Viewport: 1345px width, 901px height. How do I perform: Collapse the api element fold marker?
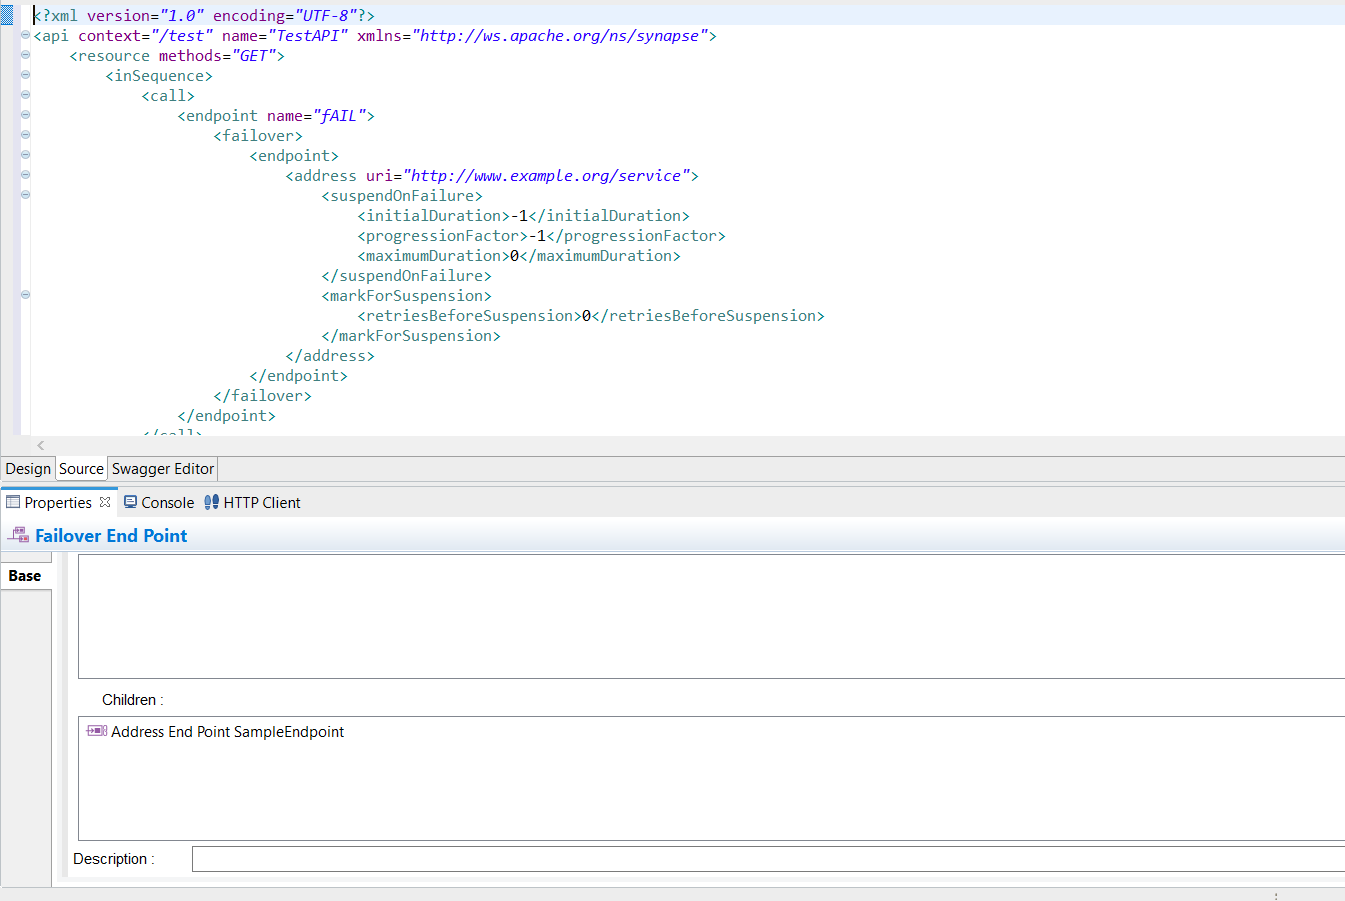coord(24,34)
